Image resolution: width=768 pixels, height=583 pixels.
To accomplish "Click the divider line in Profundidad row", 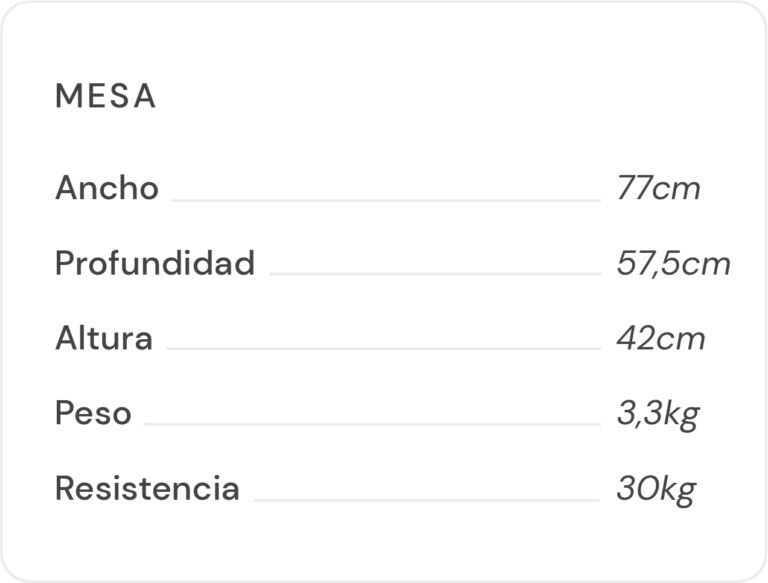I will 434,274.
